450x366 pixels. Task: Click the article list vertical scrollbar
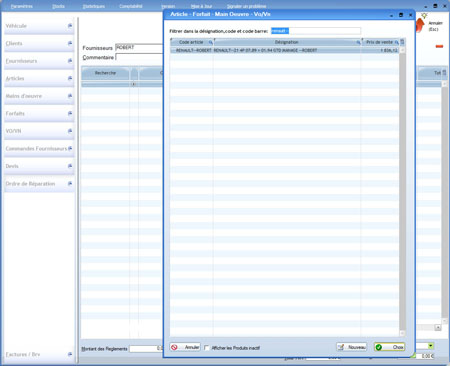(x=402, y=191)
